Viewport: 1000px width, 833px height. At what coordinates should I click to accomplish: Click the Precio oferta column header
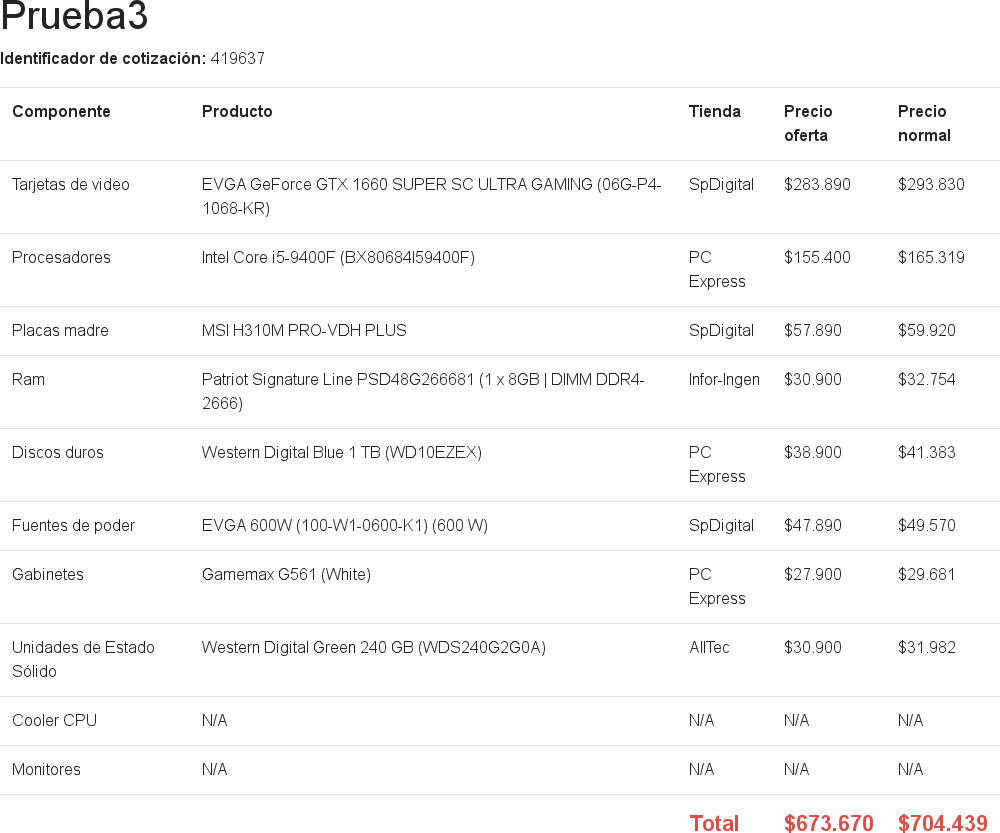point(808,124)
